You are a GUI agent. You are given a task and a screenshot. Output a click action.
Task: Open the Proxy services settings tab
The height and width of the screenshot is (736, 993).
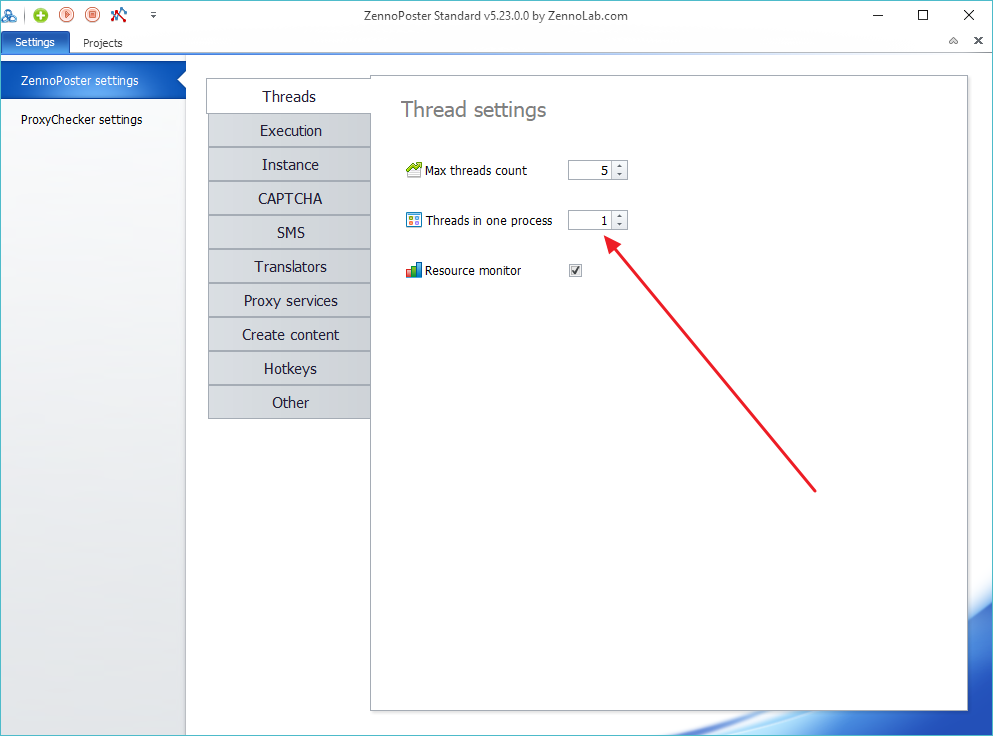tap(290, 301)
